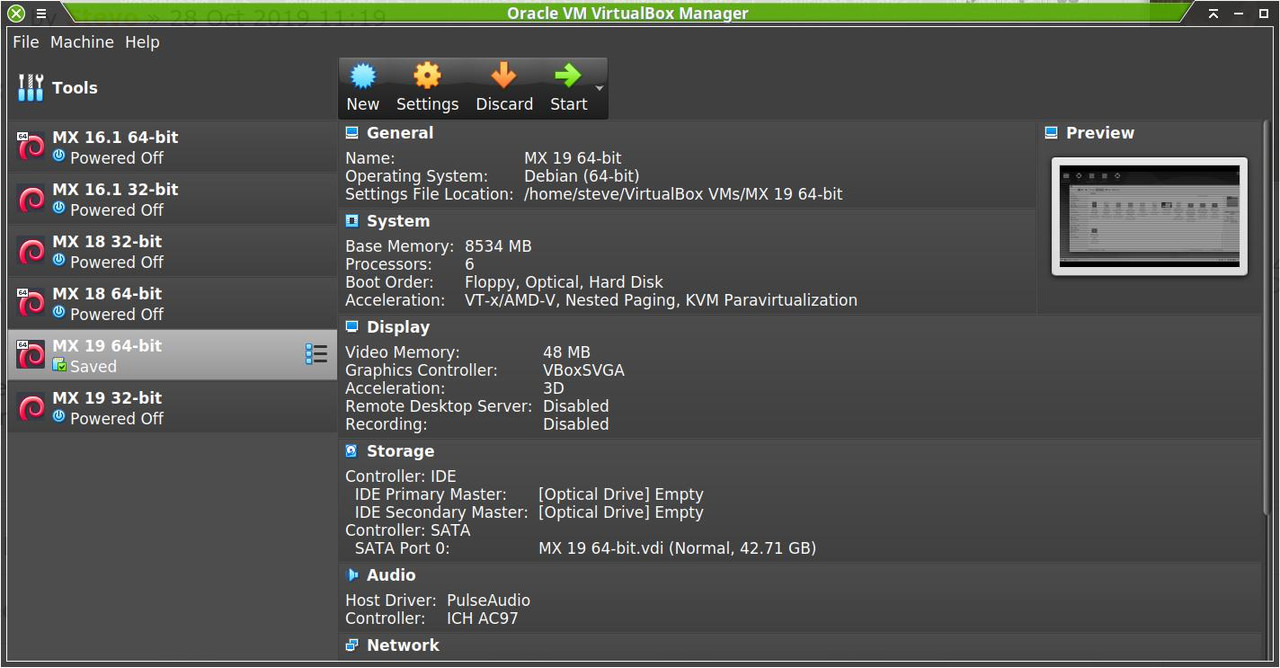Viewport: 1280px width, 668px height.
Task: Click the Acceleration VT-x/AMD-V value text
Action: (x=661, y=300)
